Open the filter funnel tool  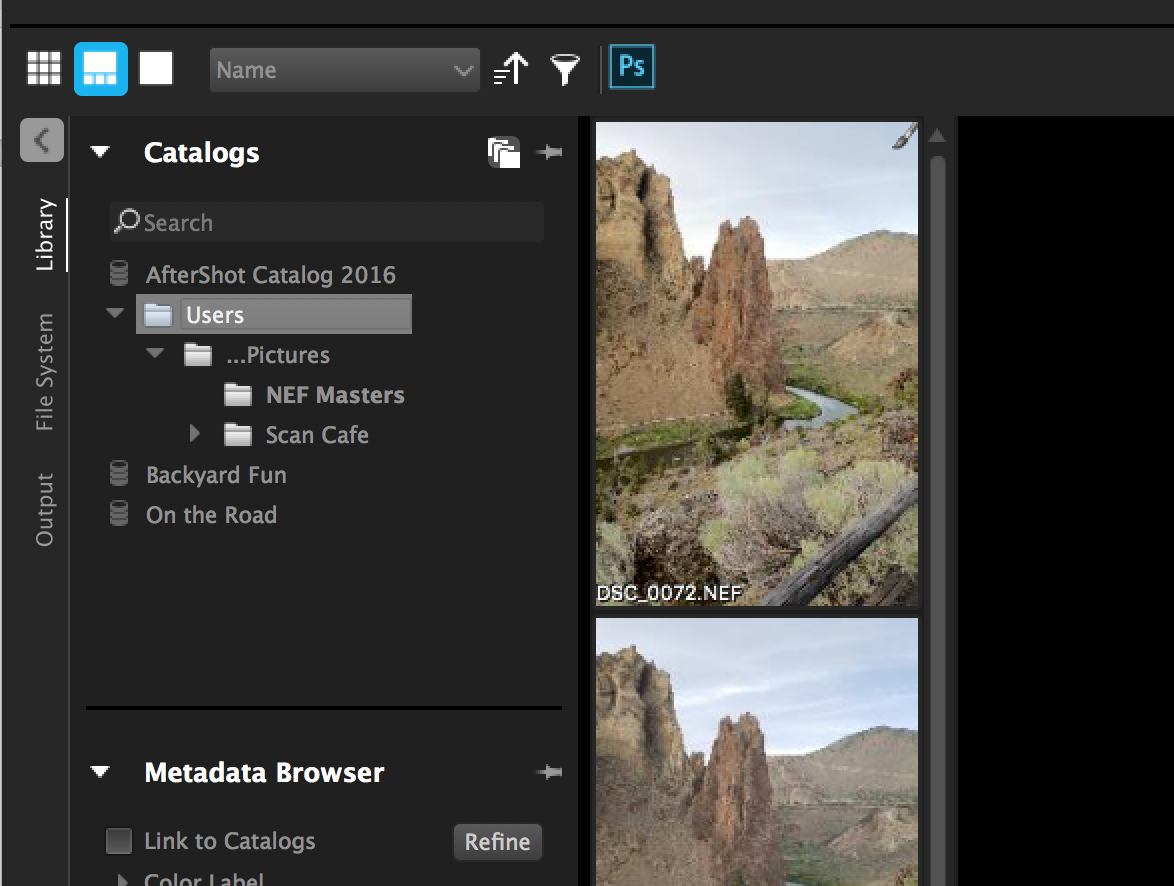pyautogui.click(x=565, y=70)
